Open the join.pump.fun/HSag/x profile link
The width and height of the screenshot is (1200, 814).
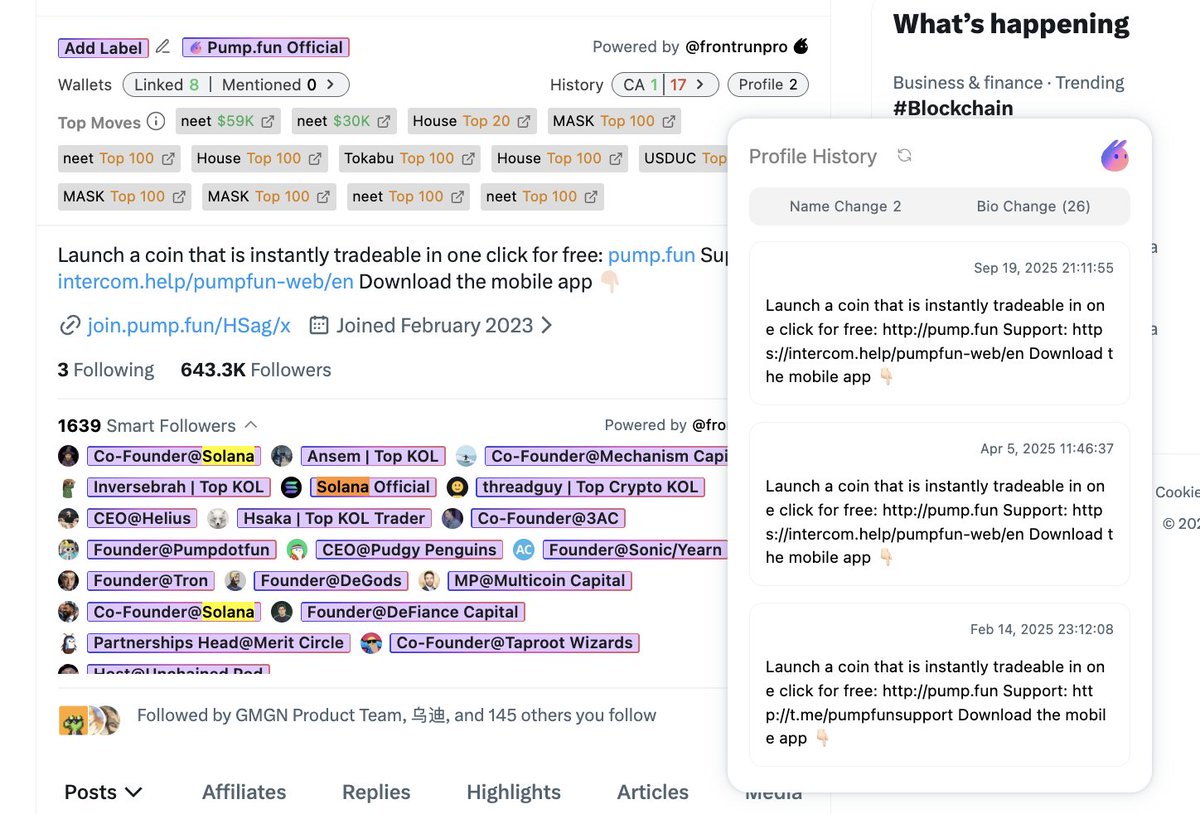[x=189, y=325]
